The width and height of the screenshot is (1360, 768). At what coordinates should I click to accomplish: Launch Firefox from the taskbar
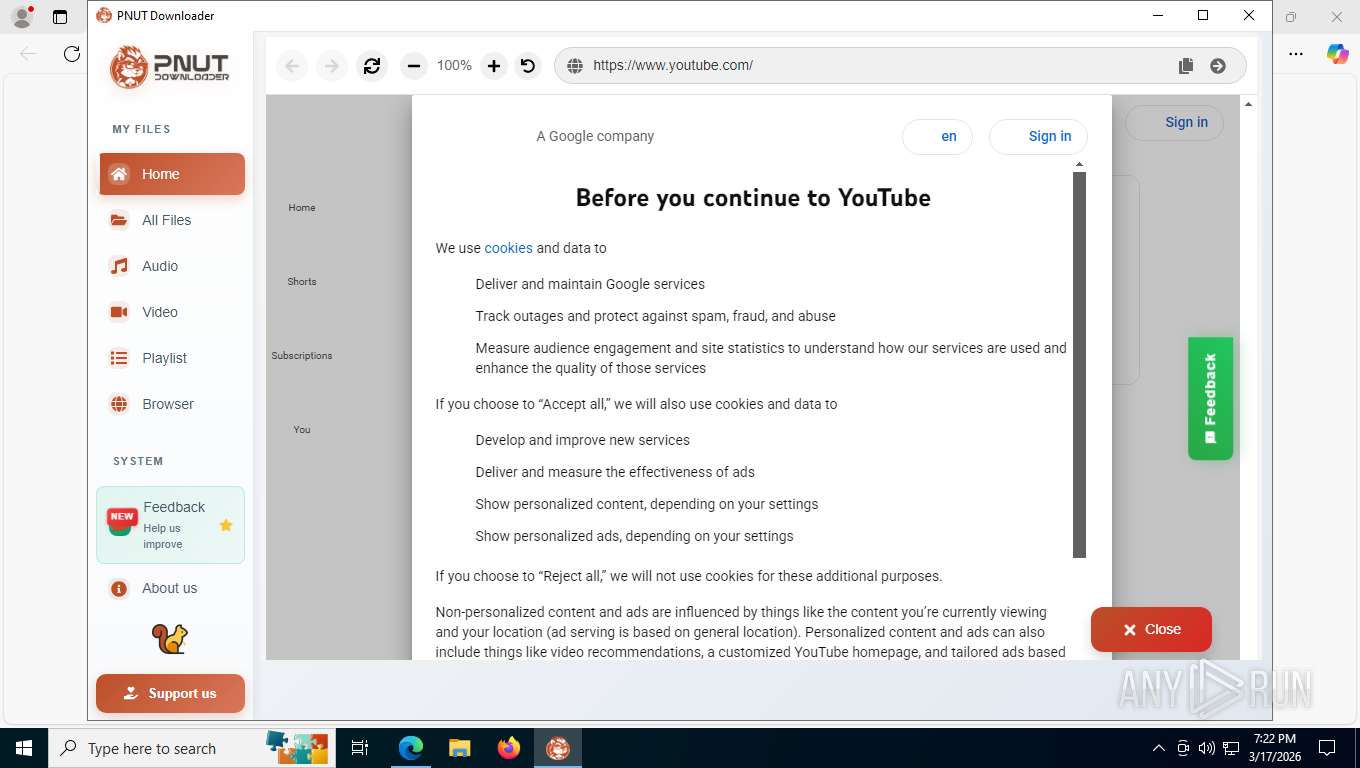tap(509, 748)
